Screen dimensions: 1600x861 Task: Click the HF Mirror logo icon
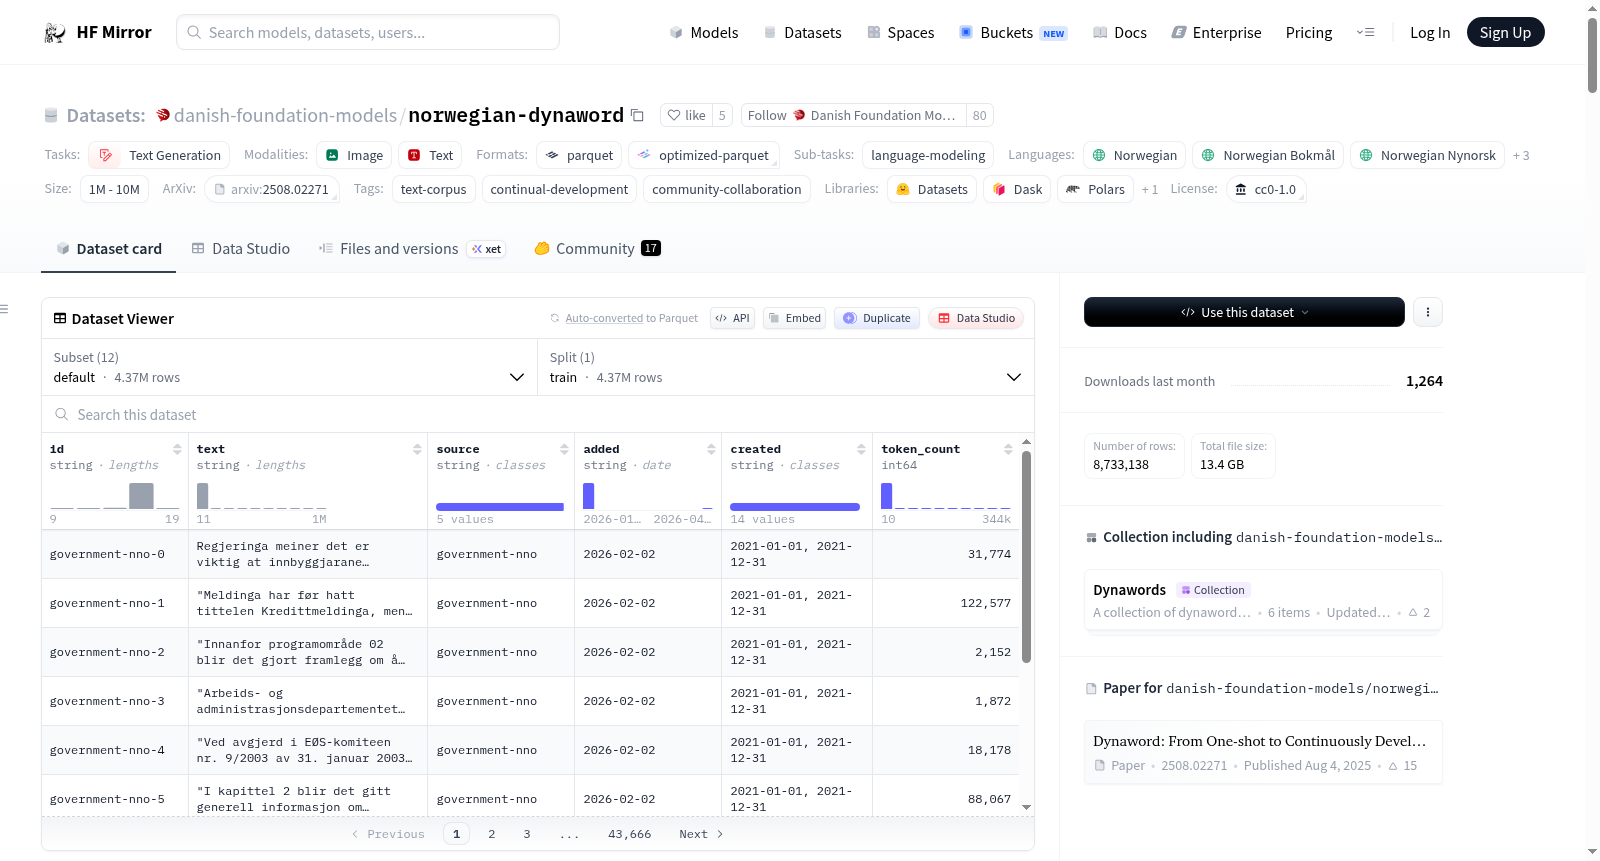(55, 33)
